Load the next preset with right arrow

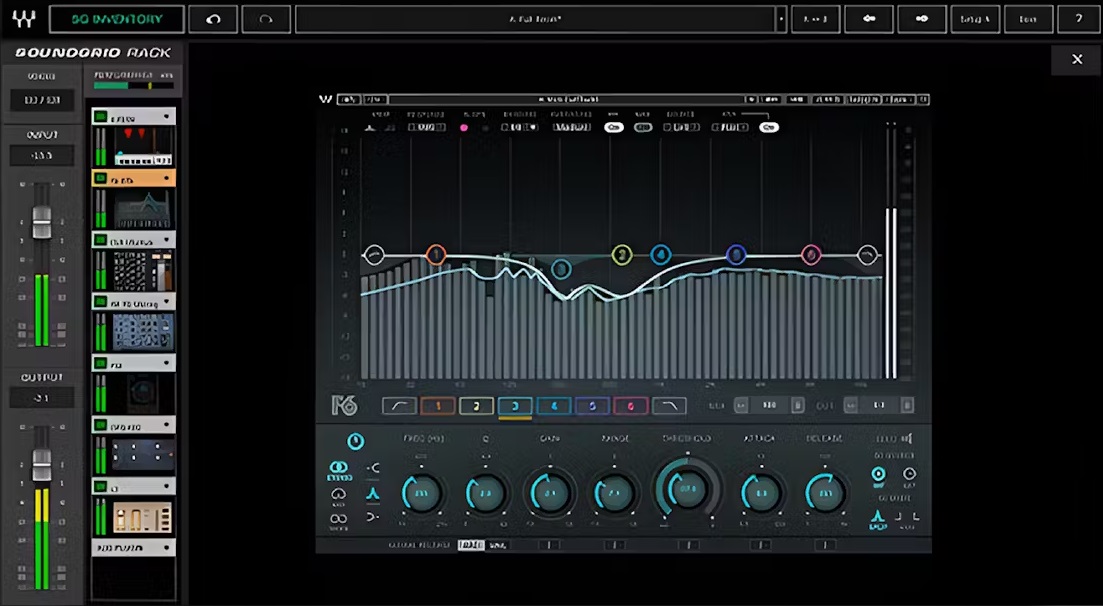[x=922, y=20]
